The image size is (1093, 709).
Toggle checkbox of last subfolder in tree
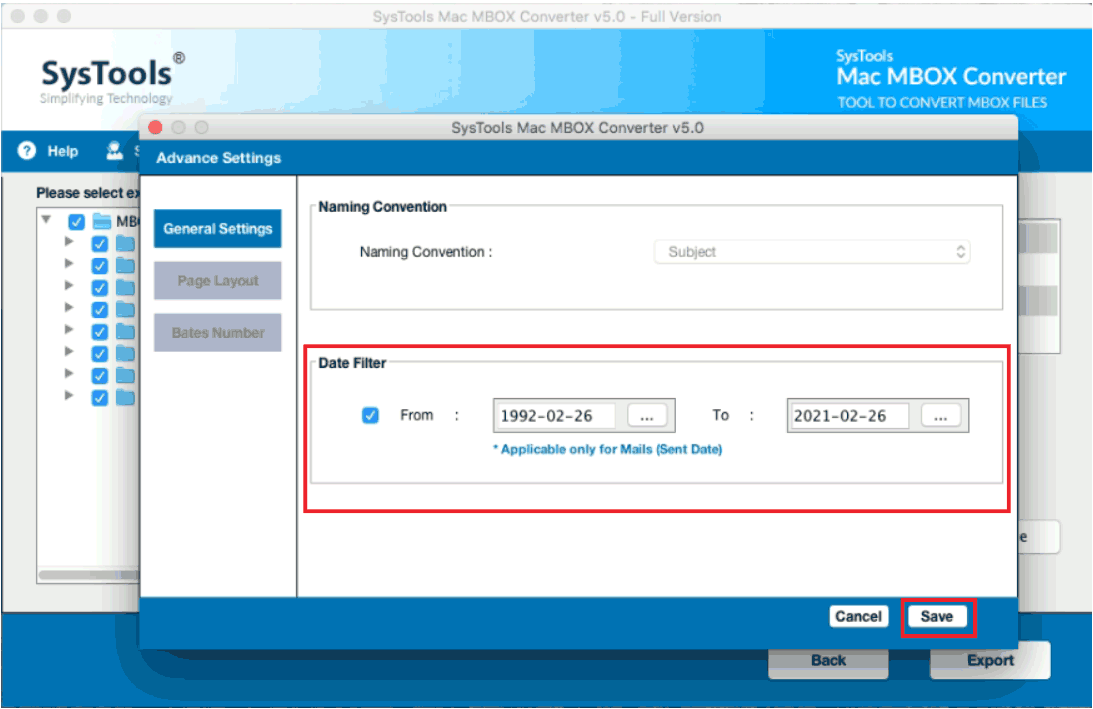(100, 397)
